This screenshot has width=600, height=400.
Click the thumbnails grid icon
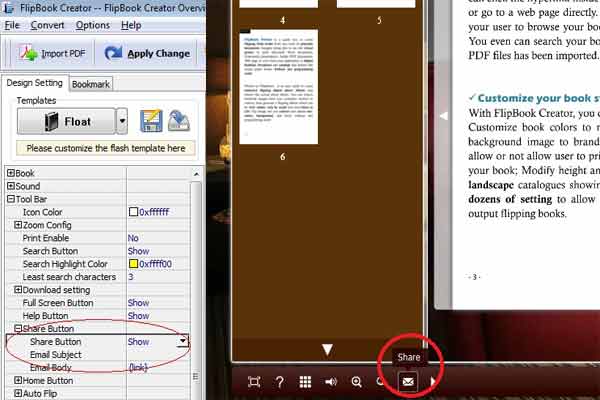(x=305, y=382)
